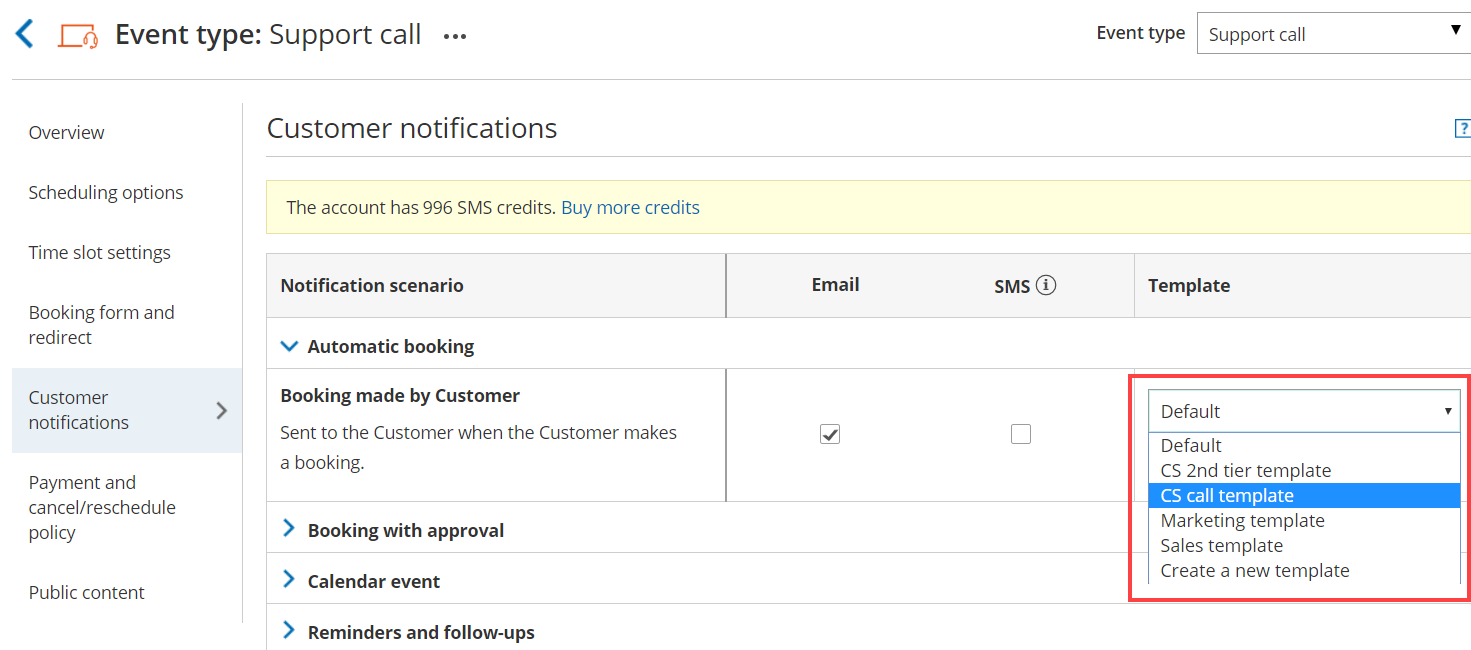Collapse the Automatic booking section

[290, 347]
